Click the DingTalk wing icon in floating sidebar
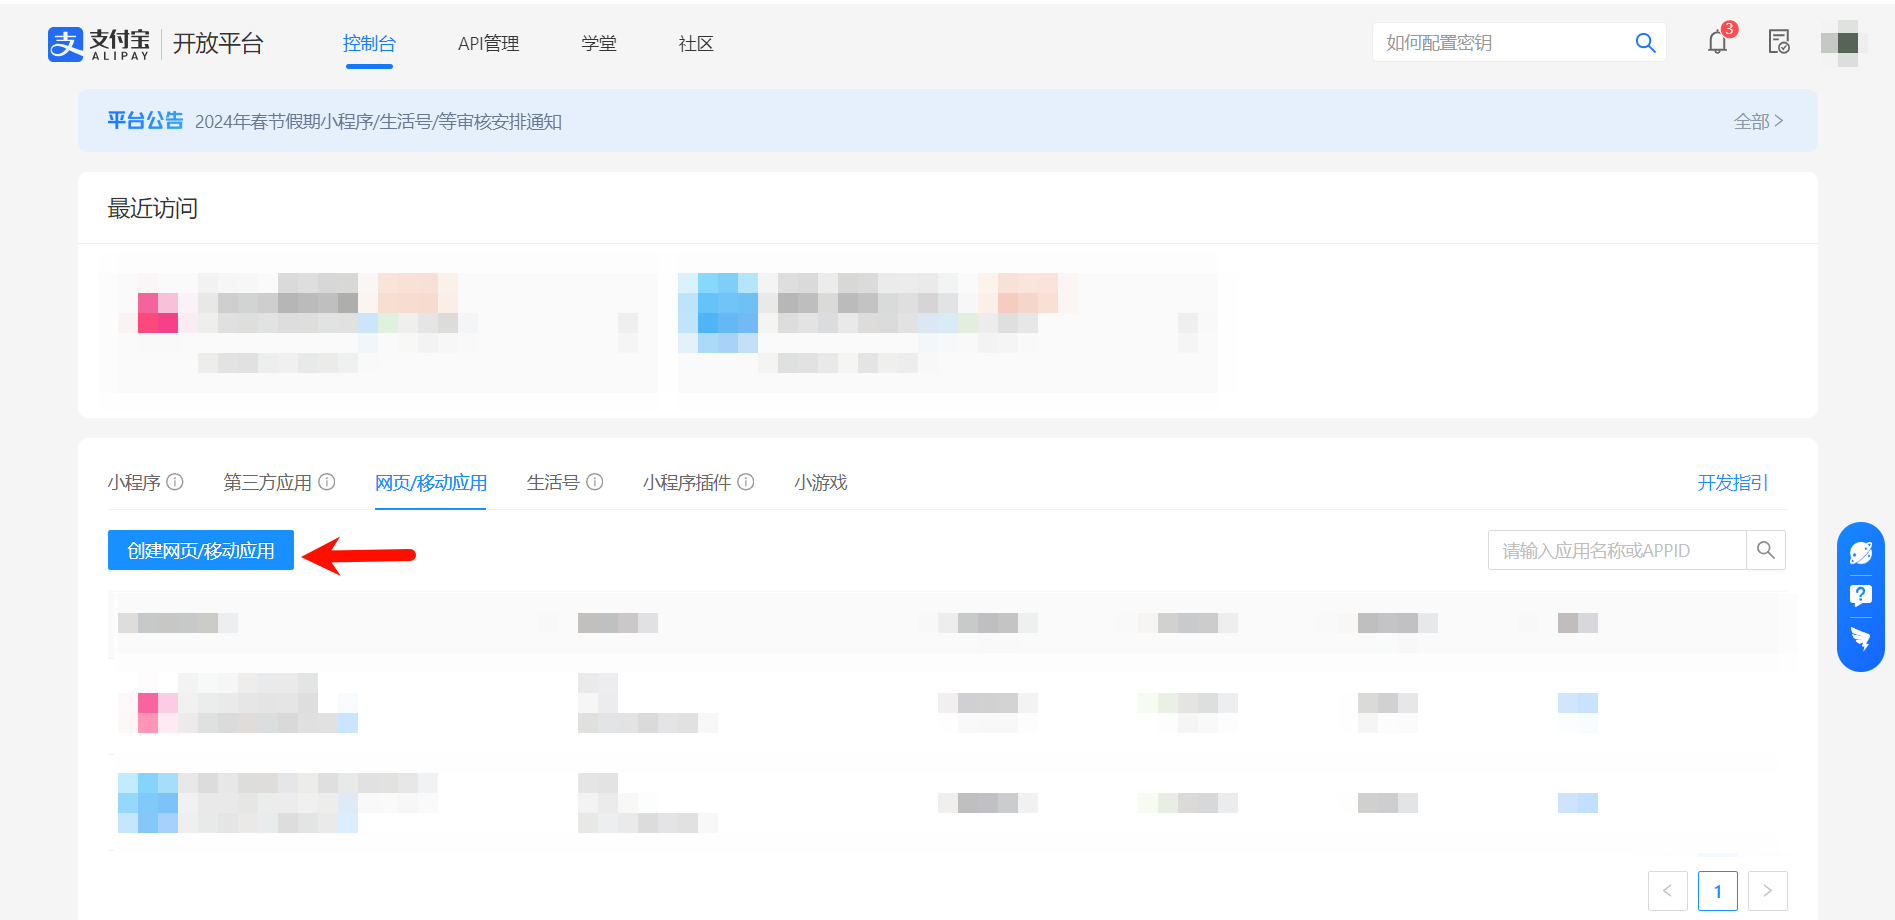 click(1861, 639)
